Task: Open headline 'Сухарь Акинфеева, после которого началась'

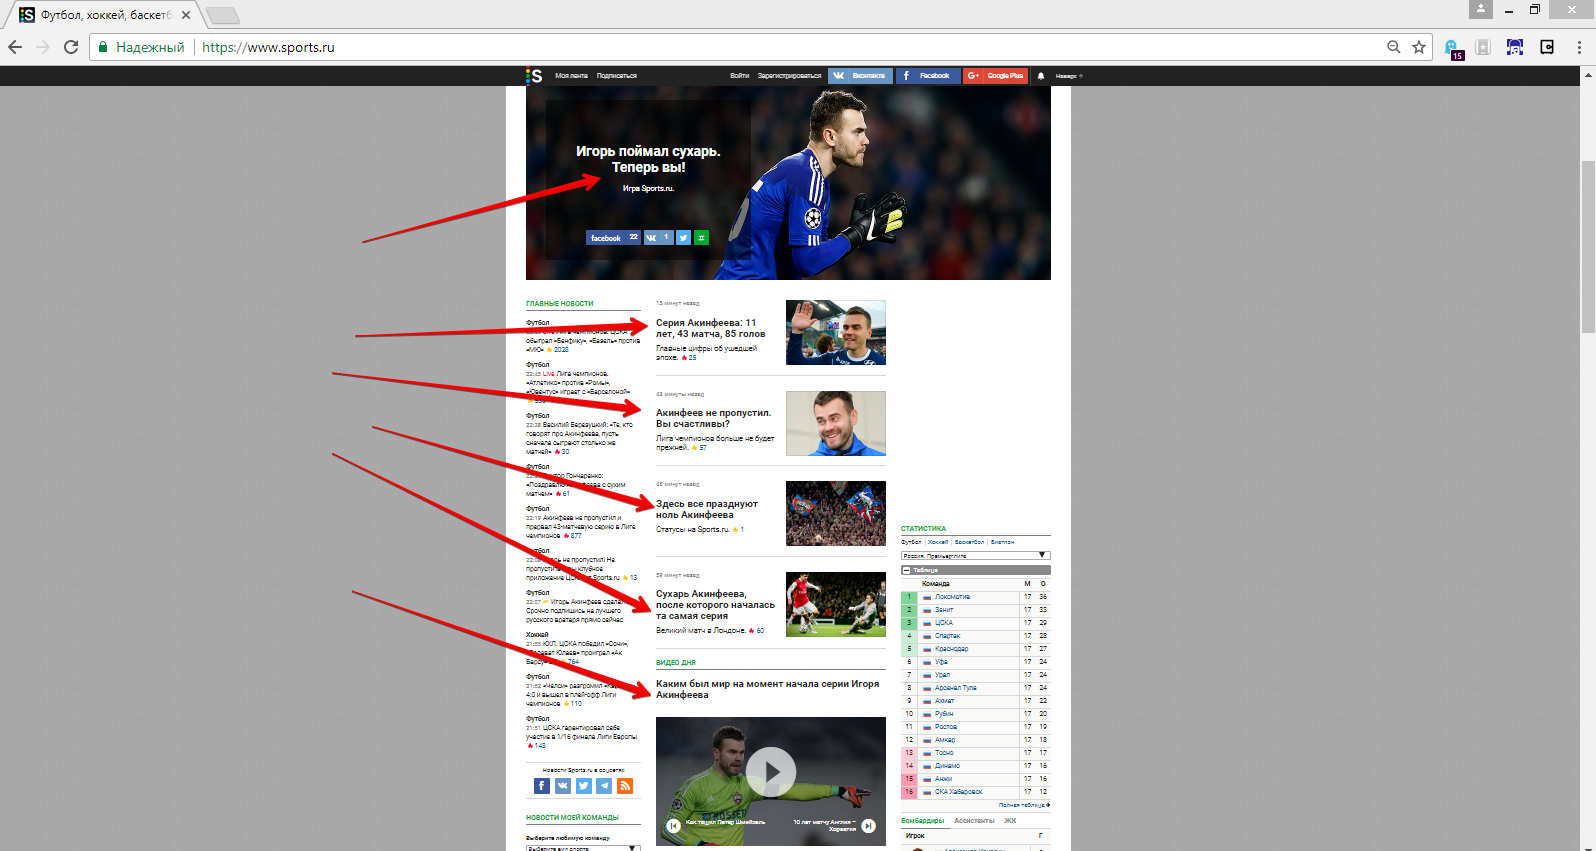Action: point(715,605)
